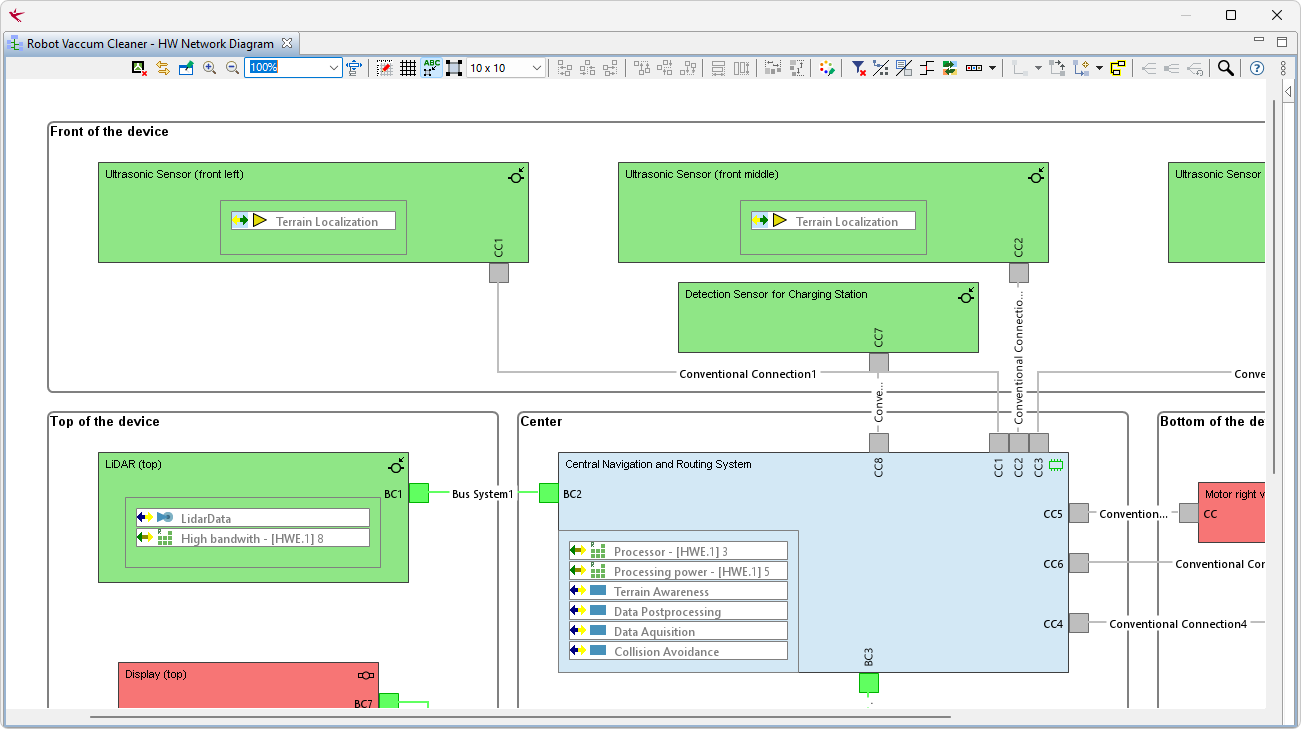Toggle the black-corner frame icon

(454, 68)
